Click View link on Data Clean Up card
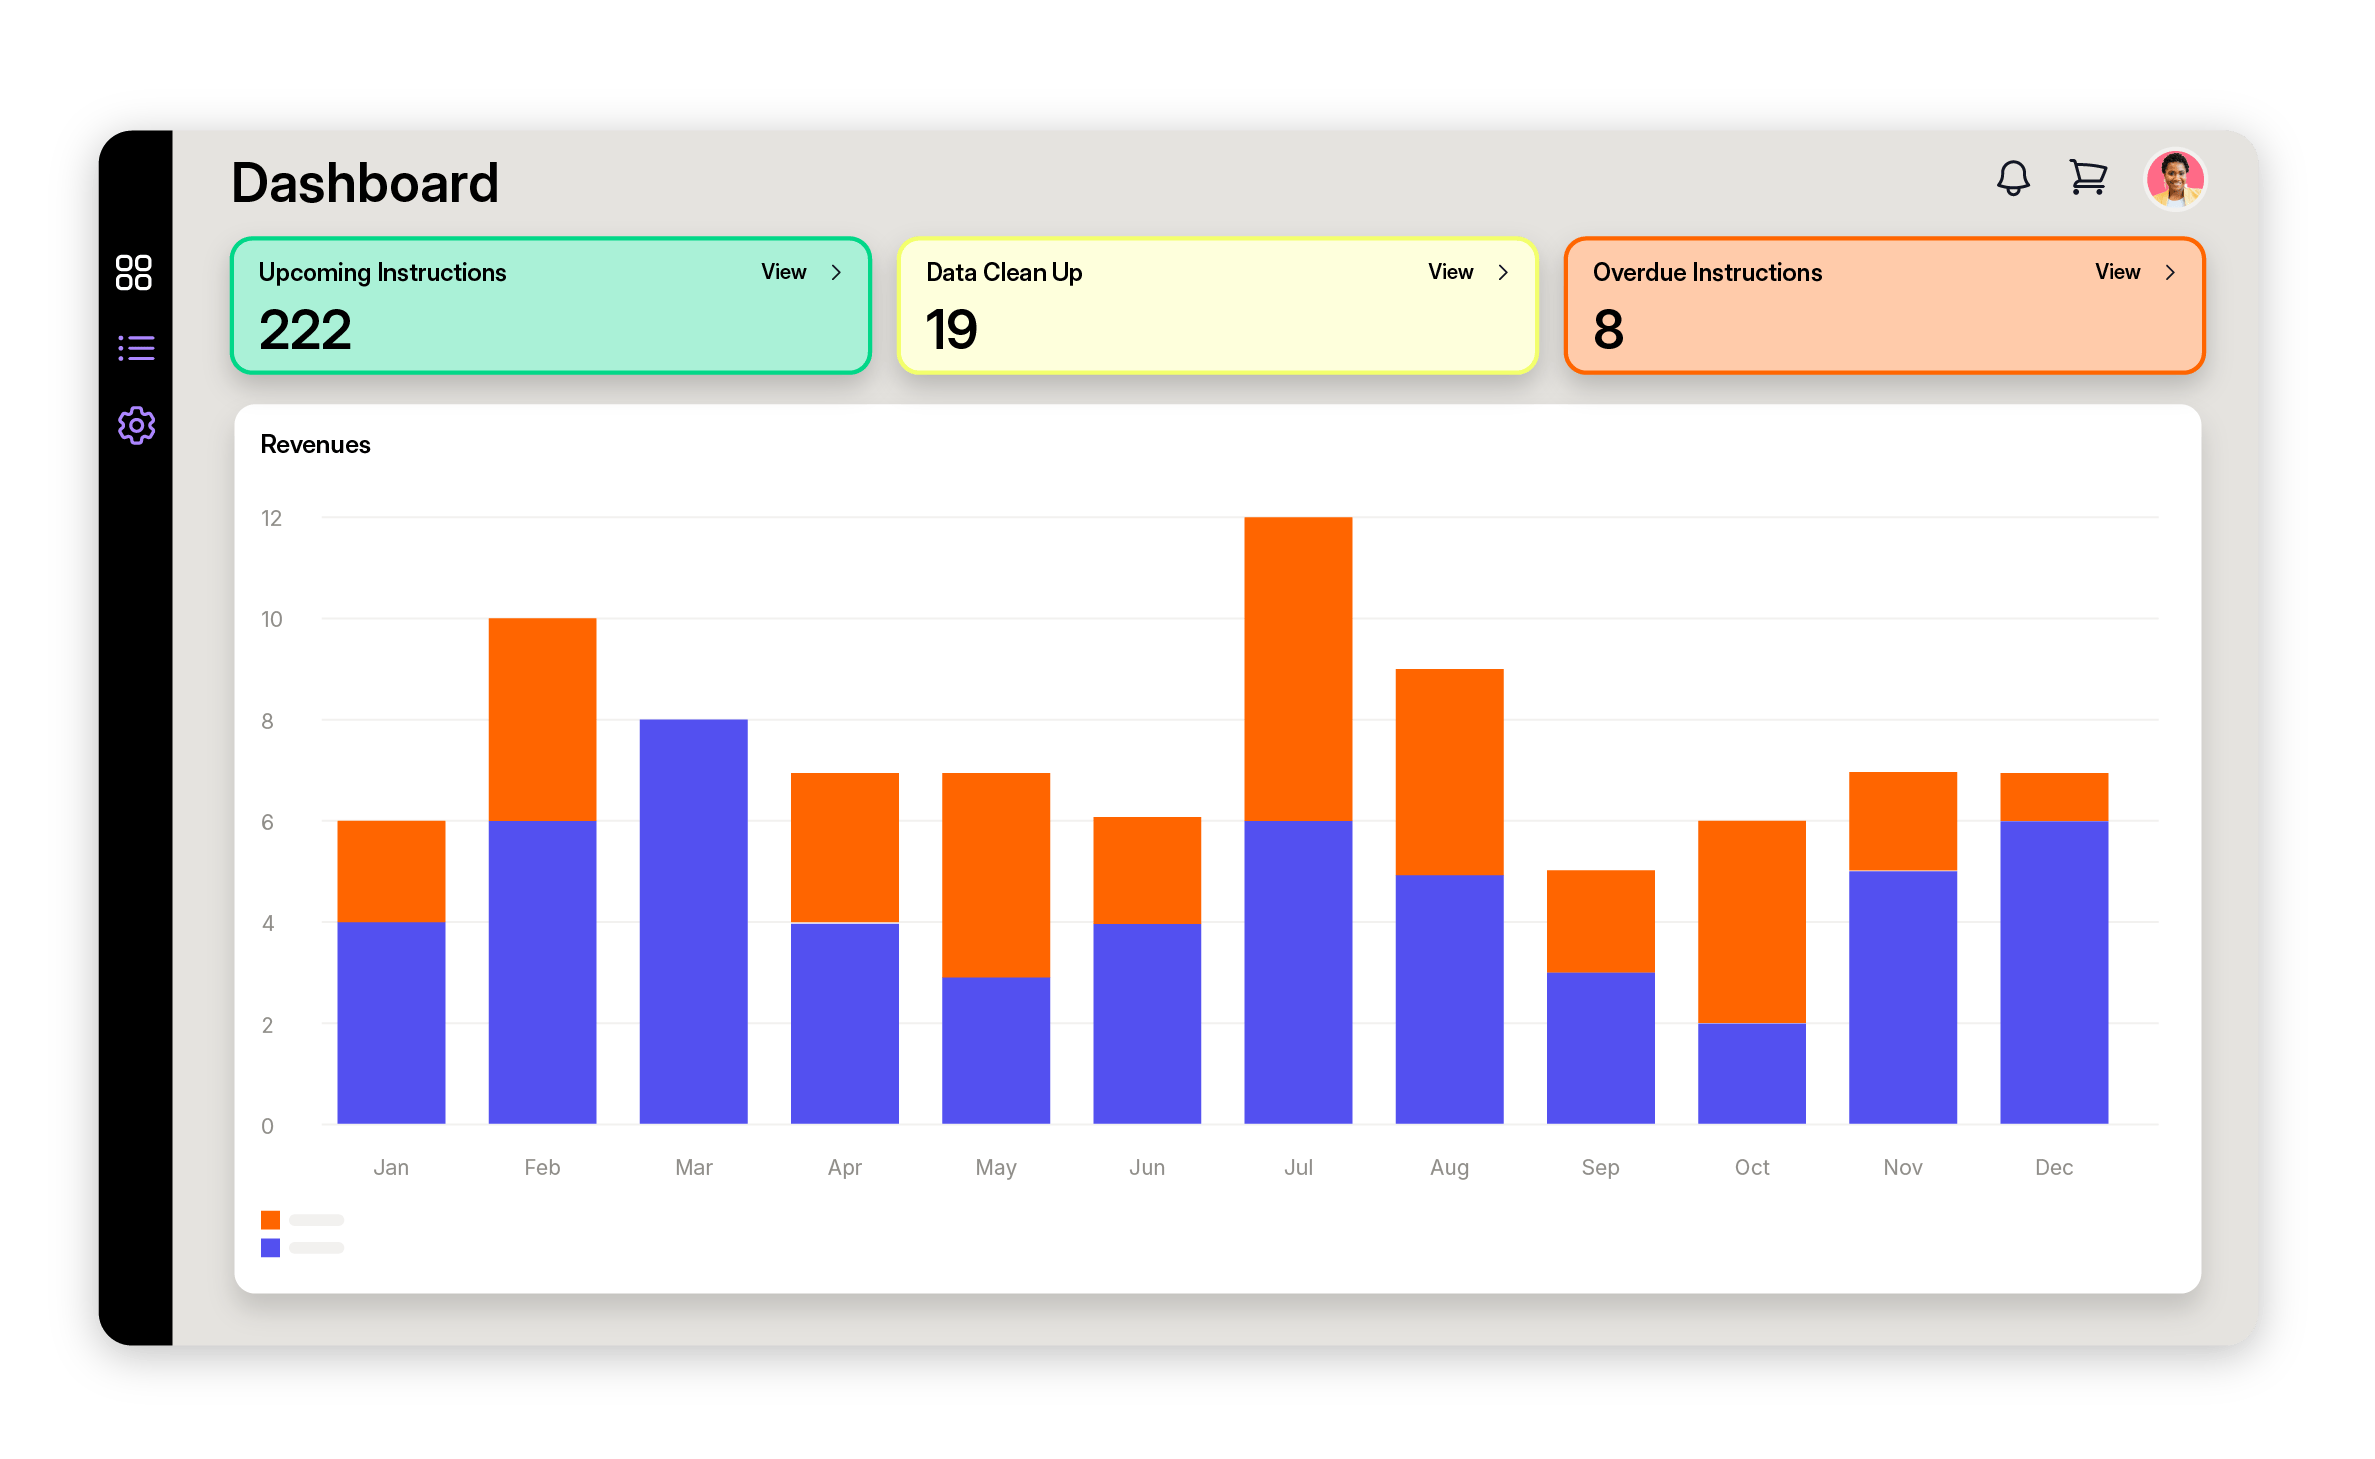The image size is (2375, 1459). [1450, 272]
